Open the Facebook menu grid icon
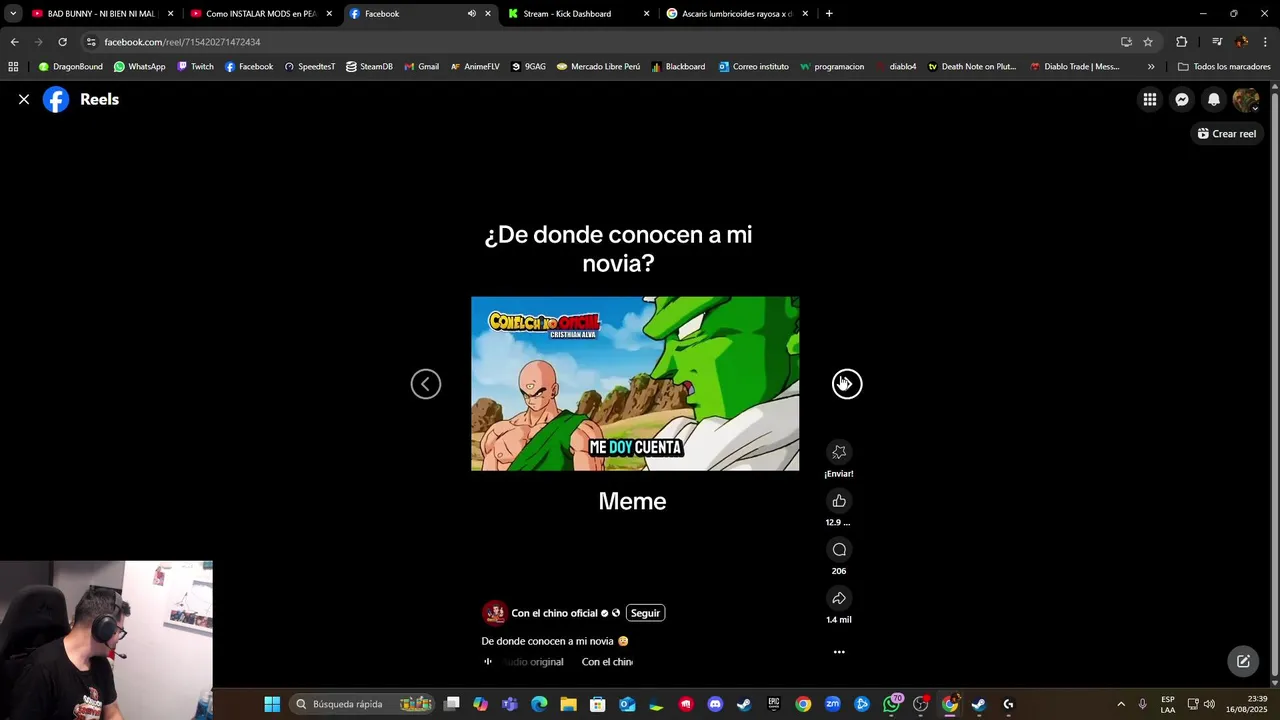Image resolution: width=1280 pixels, height=720 pixels. point(1150,99)
